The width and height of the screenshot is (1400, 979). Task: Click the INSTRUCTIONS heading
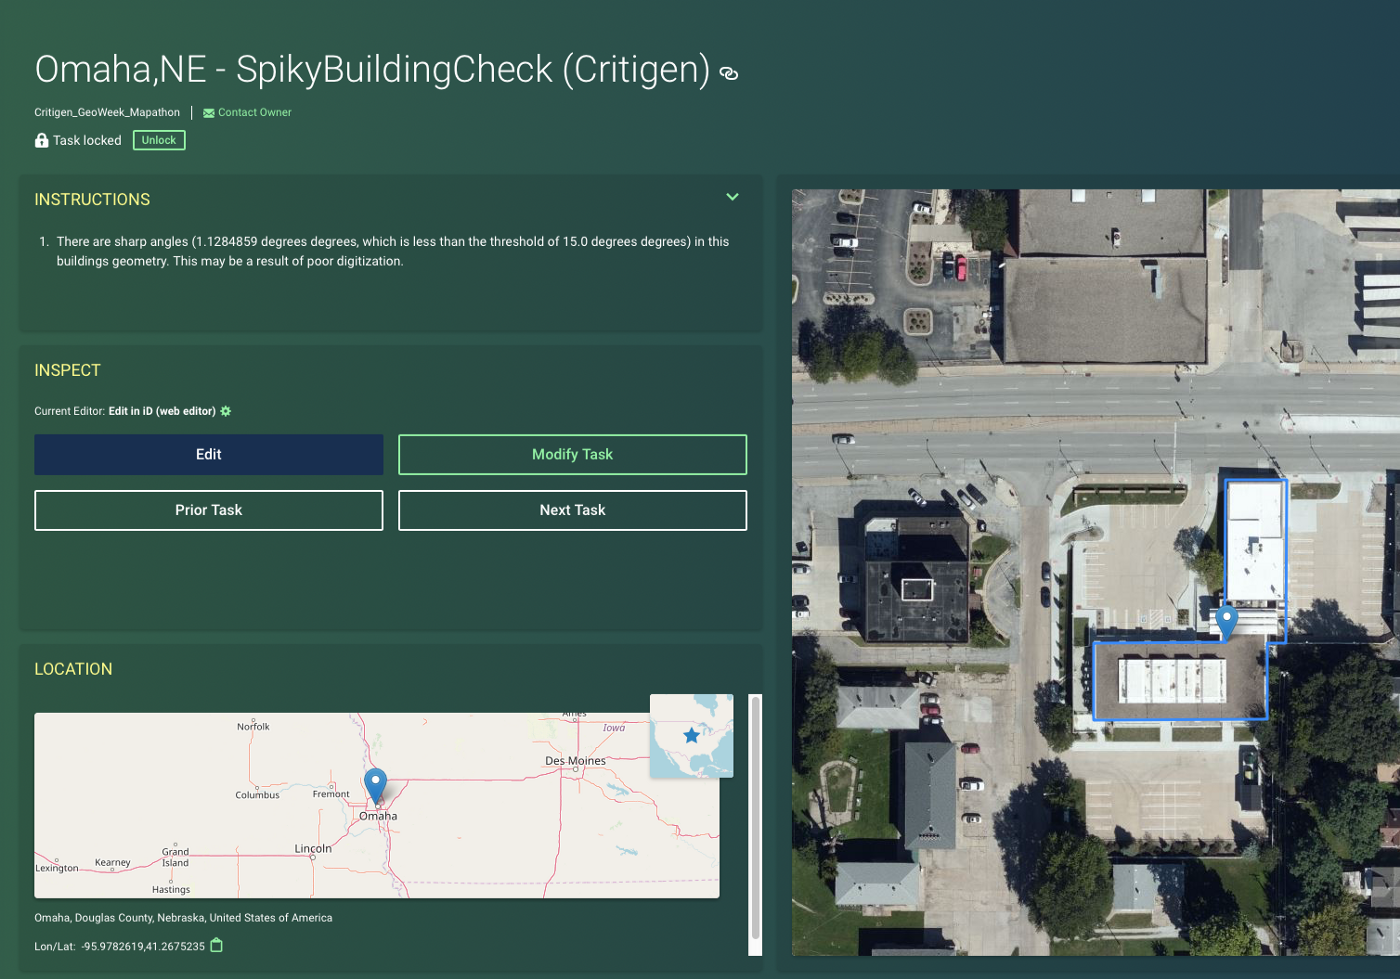point(92,199)
